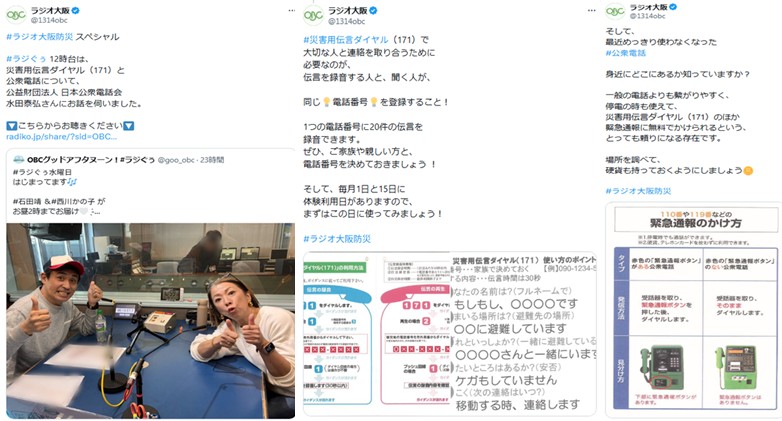Click the OBC avatar in the middle tweet
This screenshot has height=421, width=782.
coord(313,16)
